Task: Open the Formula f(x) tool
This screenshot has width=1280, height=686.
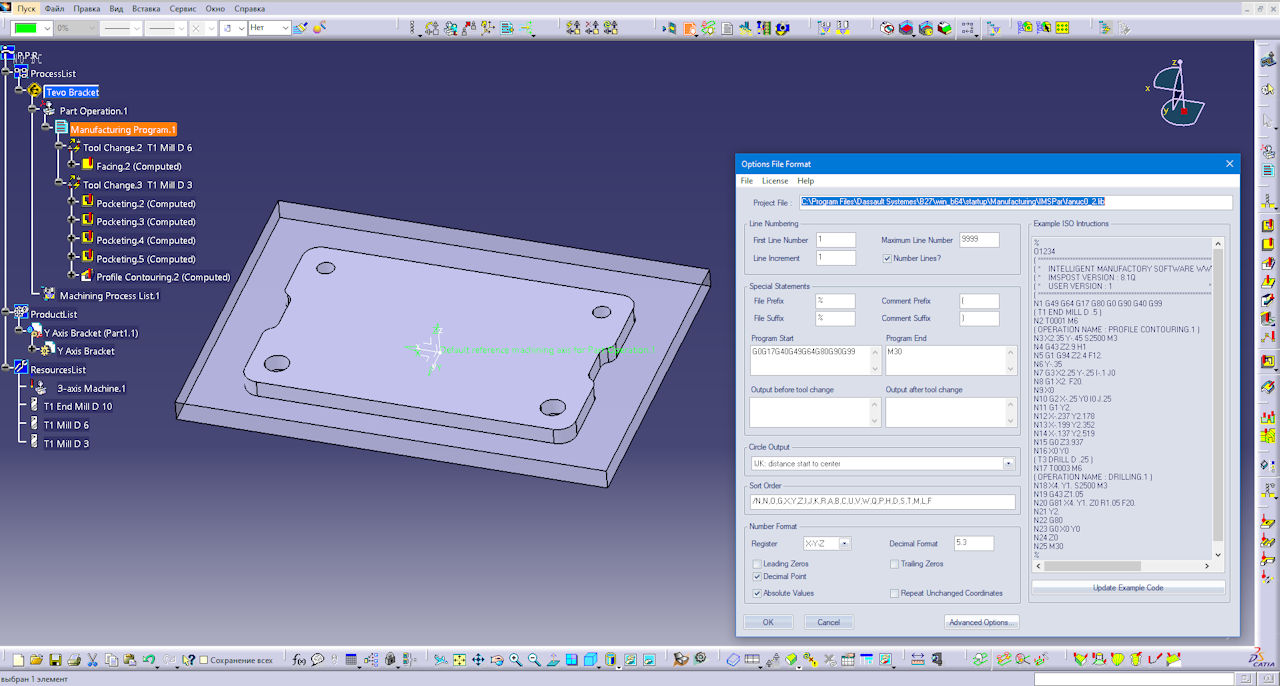Action: click(x=298, y=660)
